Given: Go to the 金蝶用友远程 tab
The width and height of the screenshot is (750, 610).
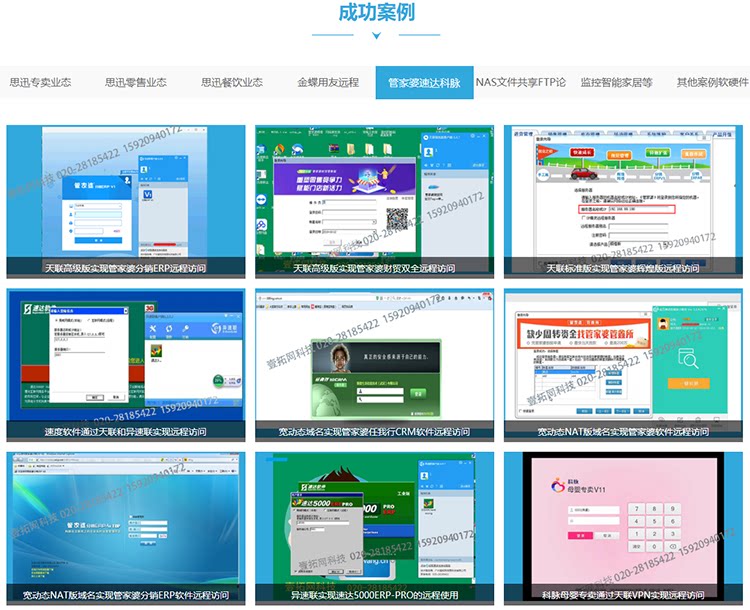Looking at the screenshot, I should 328,82.
